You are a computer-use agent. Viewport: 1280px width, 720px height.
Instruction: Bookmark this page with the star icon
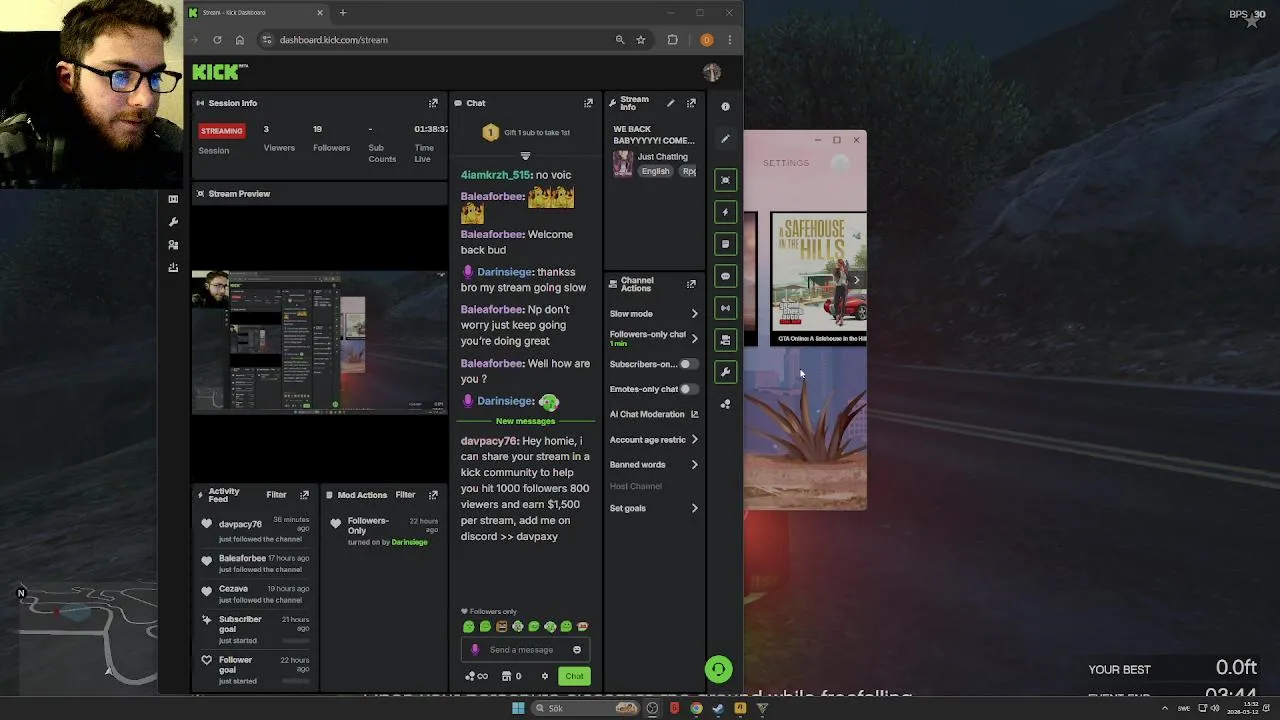click(x=641, y=40)
